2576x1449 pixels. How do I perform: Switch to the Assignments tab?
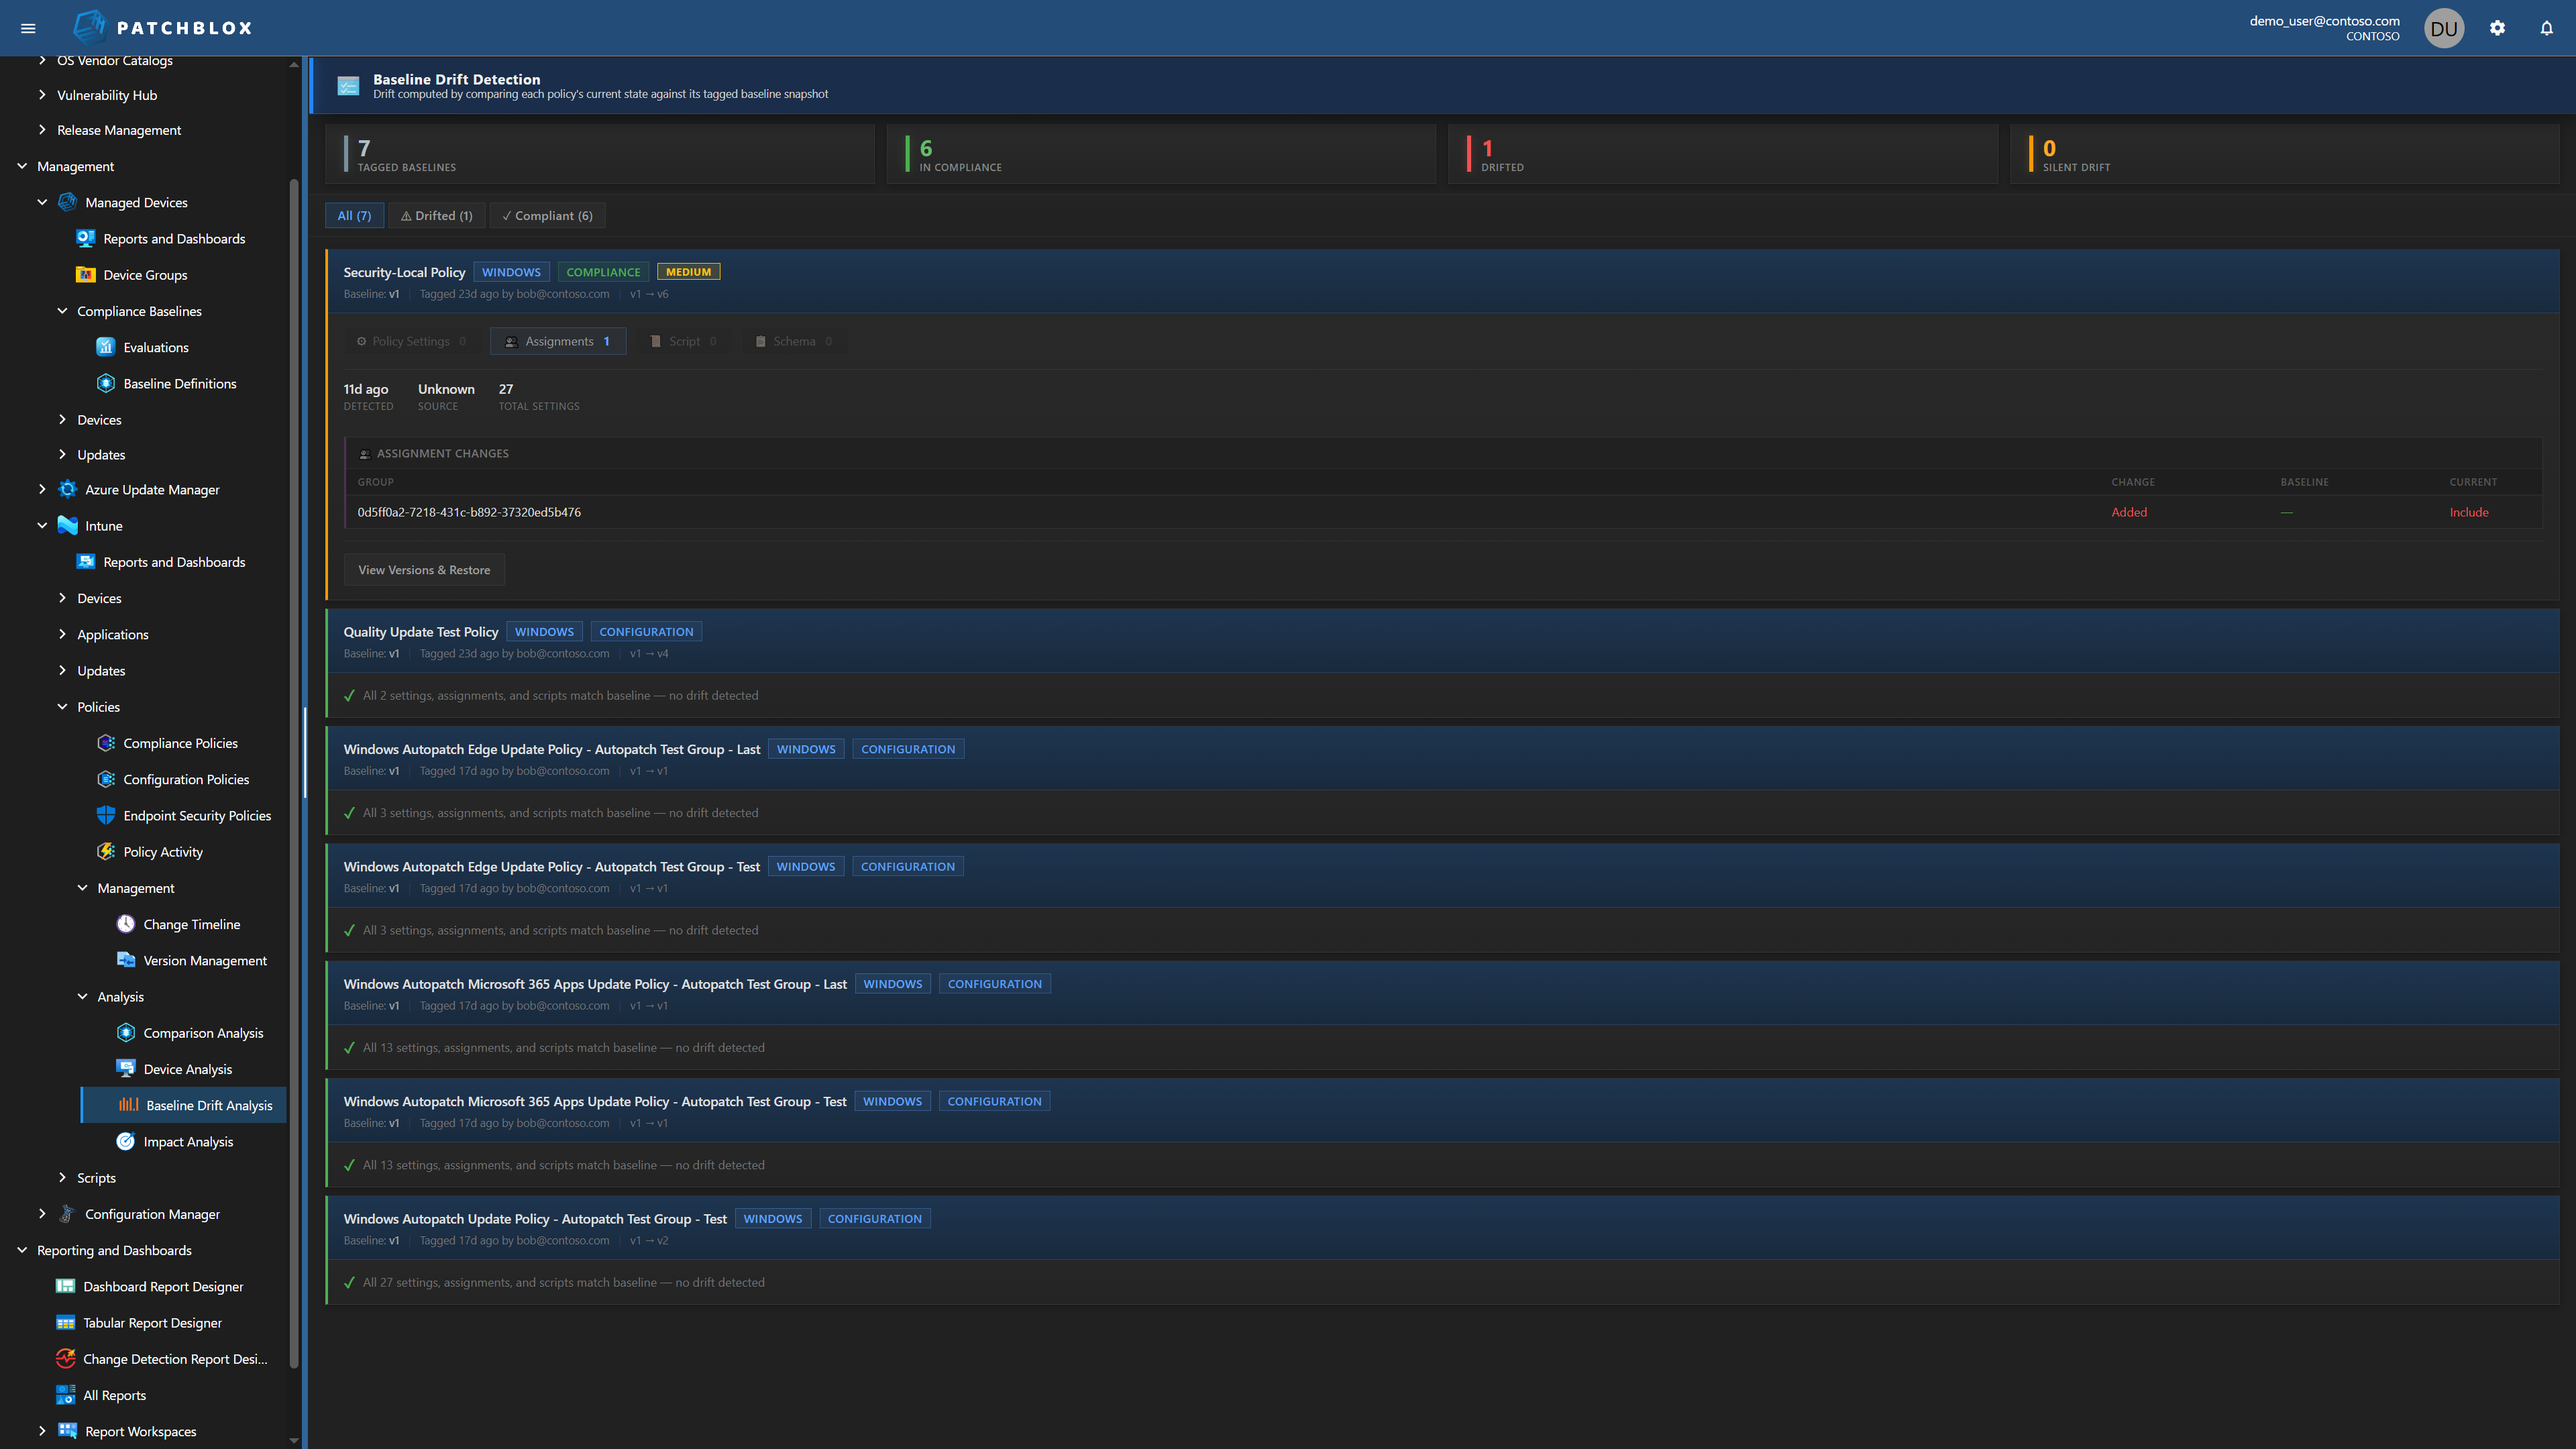558,341
